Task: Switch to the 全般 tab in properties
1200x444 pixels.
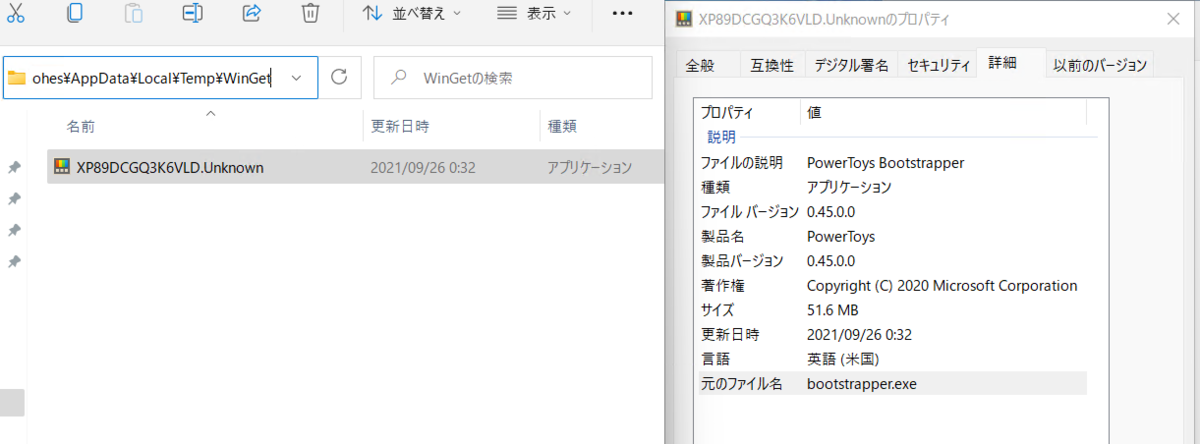Action: (701, 65)
